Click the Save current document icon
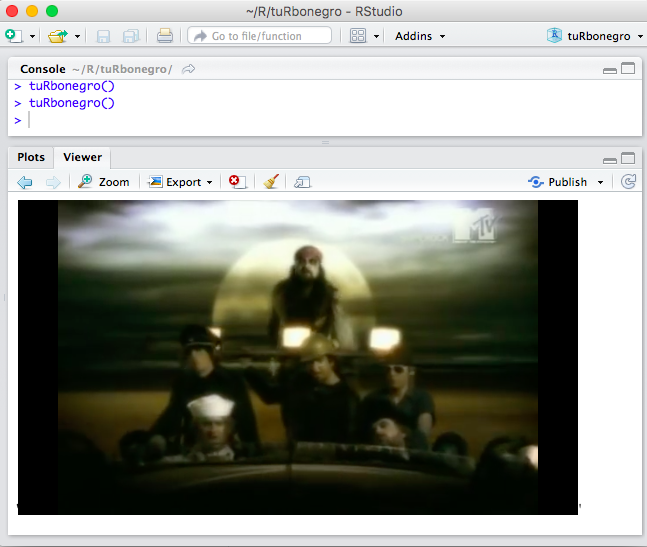Viewport: 647px width, 547px height. point(103,36)
